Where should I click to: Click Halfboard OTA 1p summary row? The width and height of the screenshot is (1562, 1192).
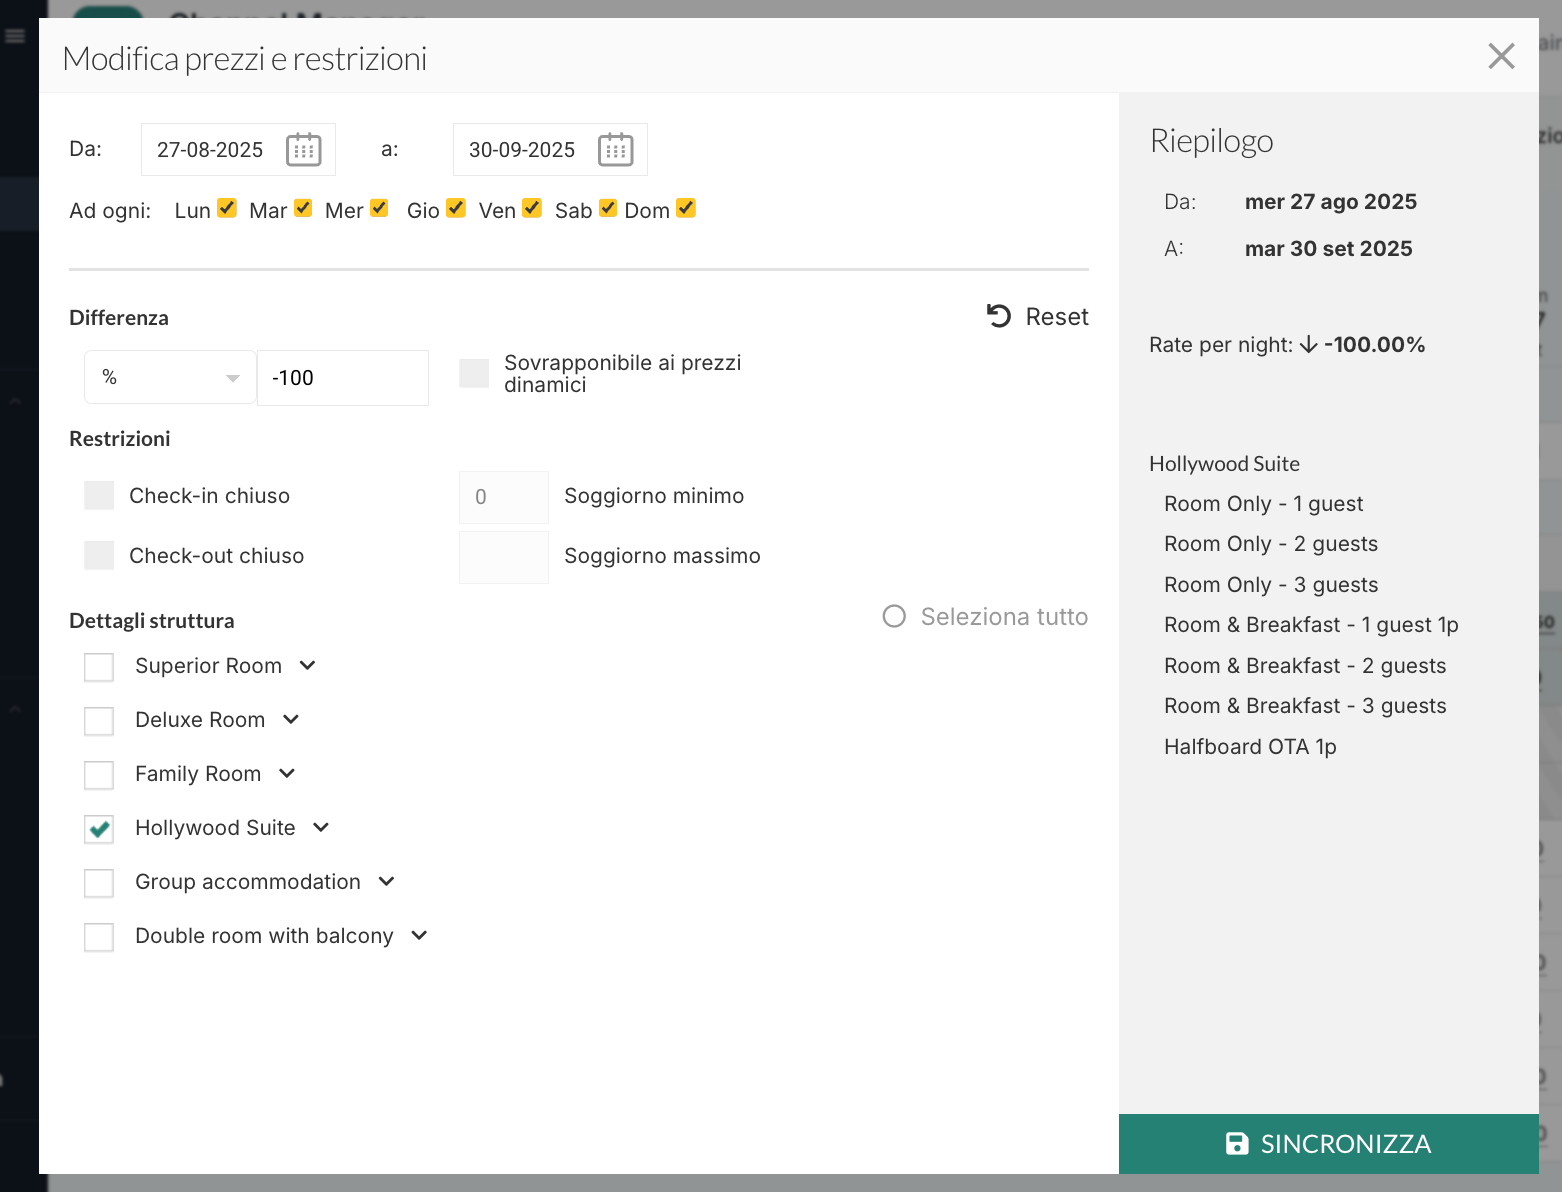click(1250, 747)
